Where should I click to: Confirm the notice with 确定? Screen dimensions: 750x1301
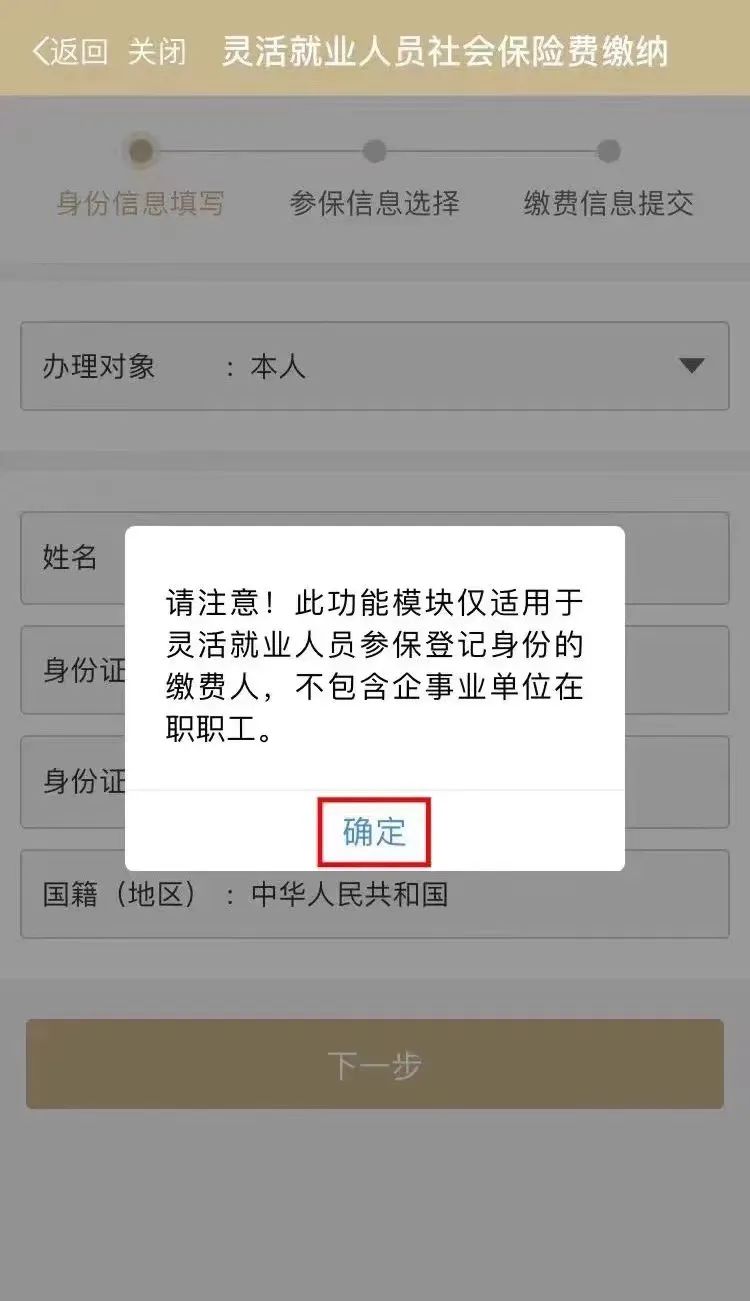point(375,832)
